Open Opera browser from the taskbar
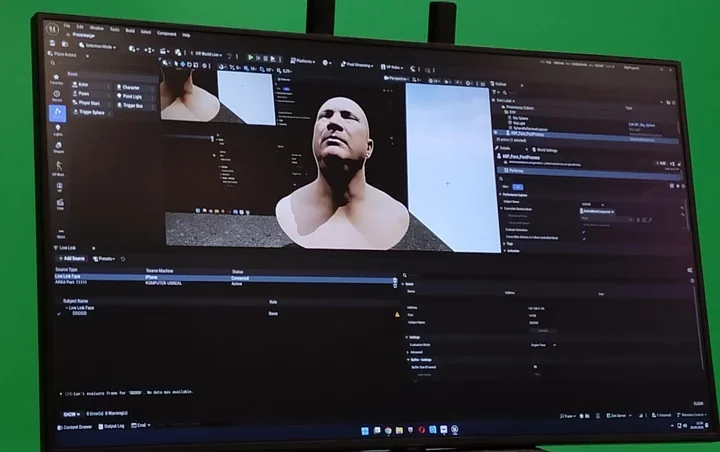The height and width of the screenshot is (452, 720). point(422,430)
